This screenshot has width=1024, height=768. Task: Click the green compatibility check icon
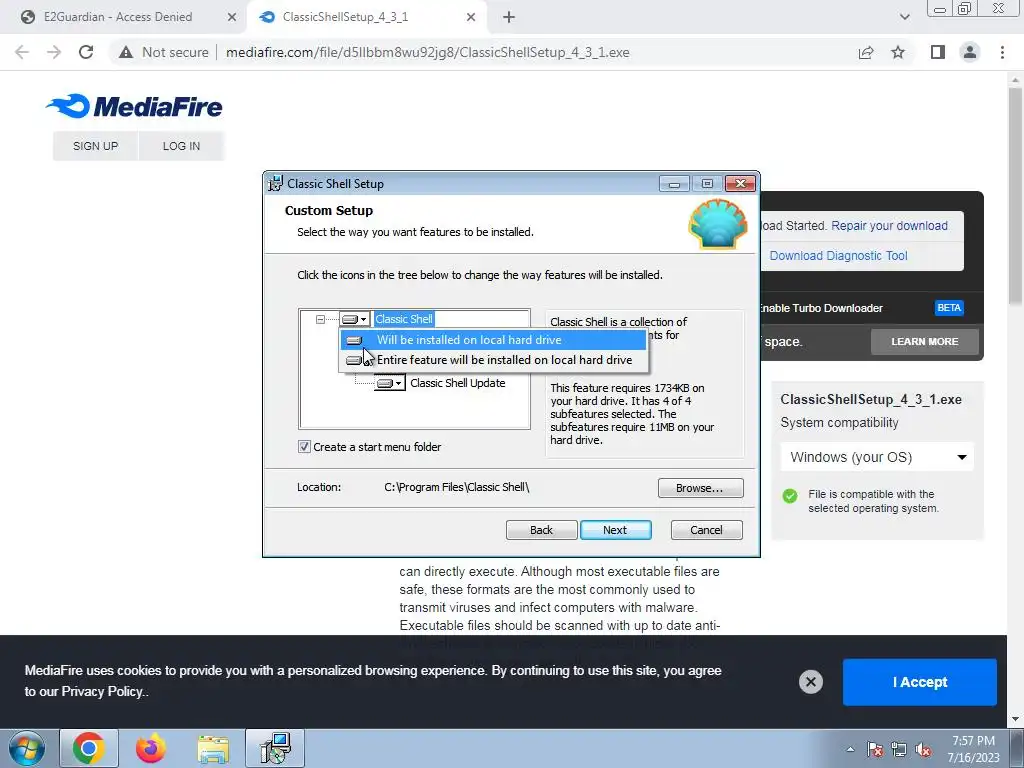790,496
